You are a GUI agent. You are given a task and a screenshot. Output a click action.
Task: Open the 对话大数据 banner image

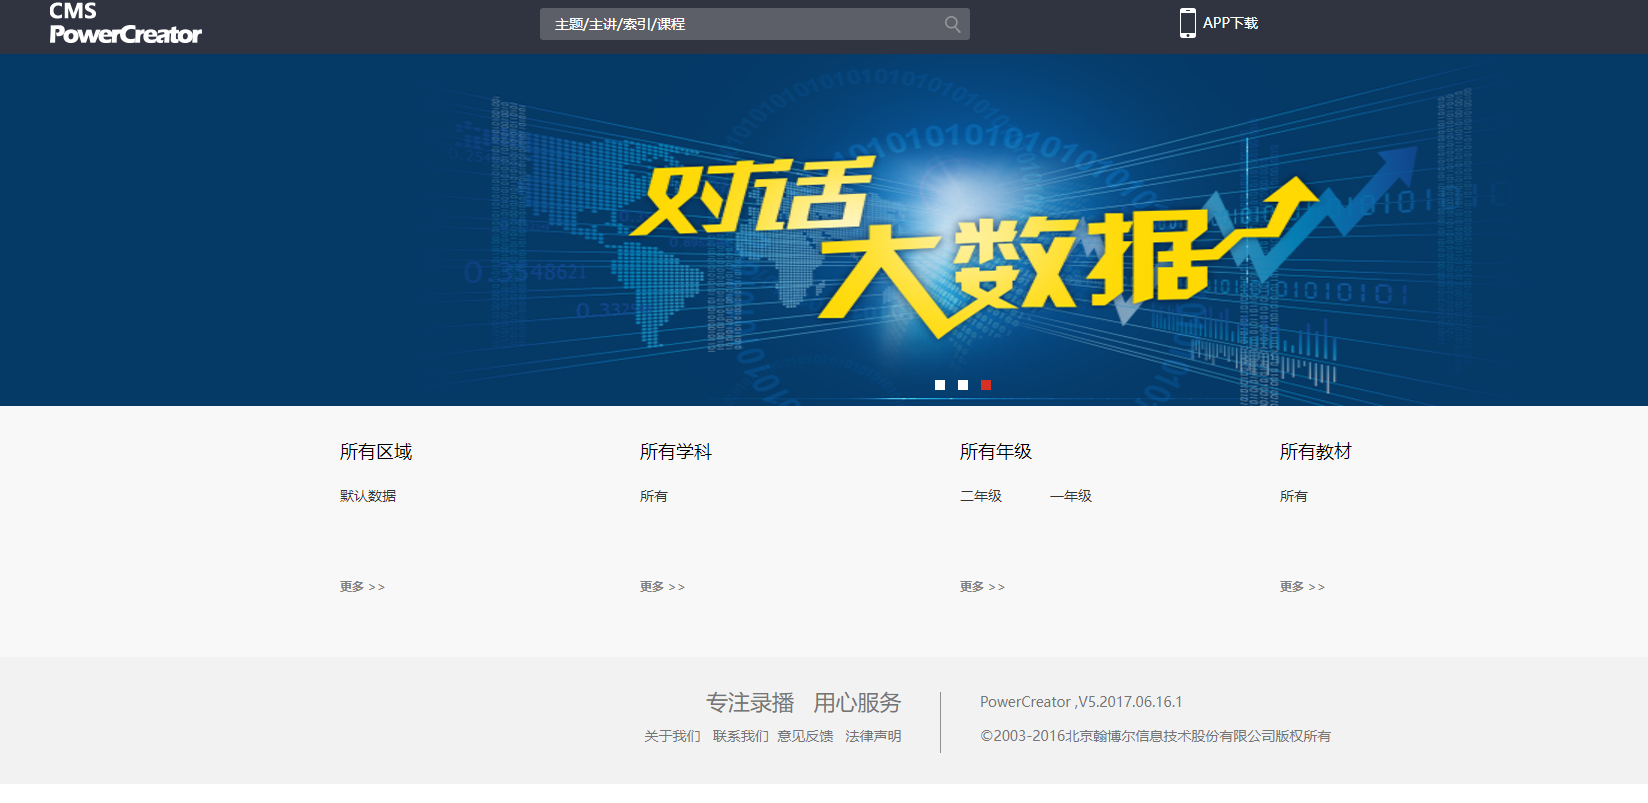824,230
